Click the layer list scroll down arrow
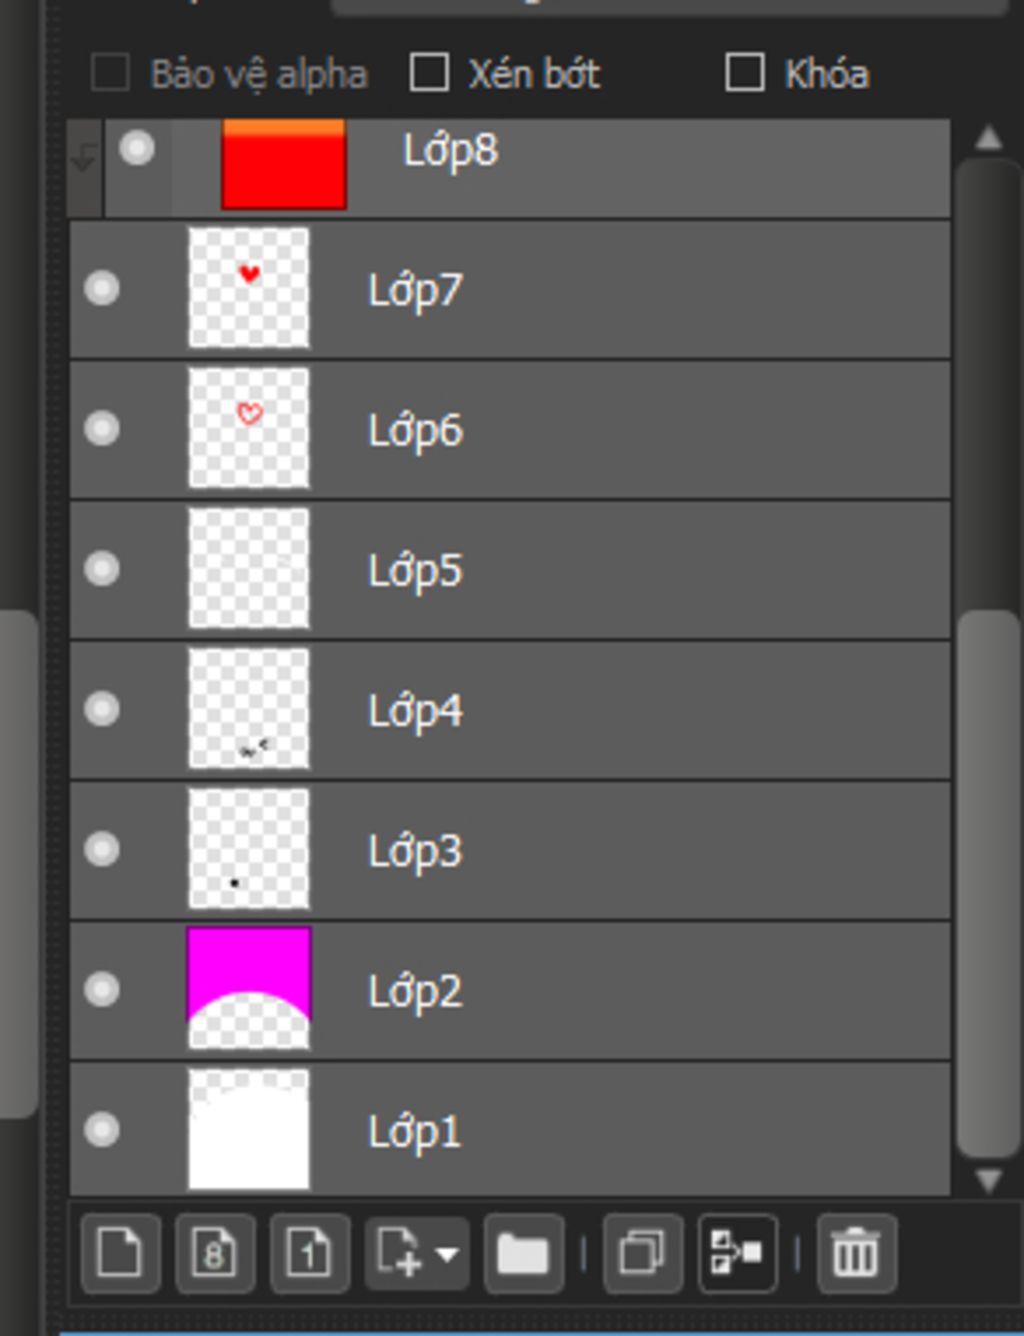The image size is (1024, 1336). (988, 1181)
